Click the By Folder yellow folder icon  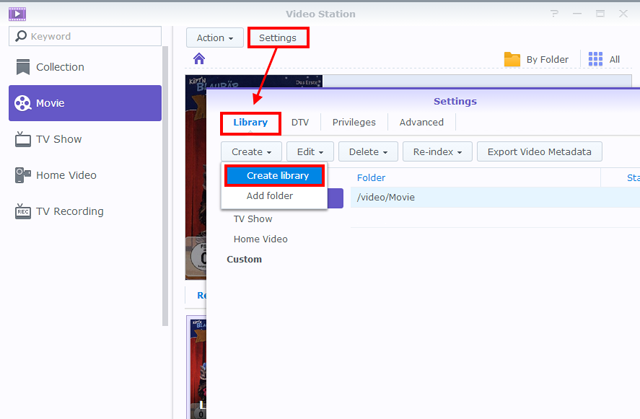[512, 60]
